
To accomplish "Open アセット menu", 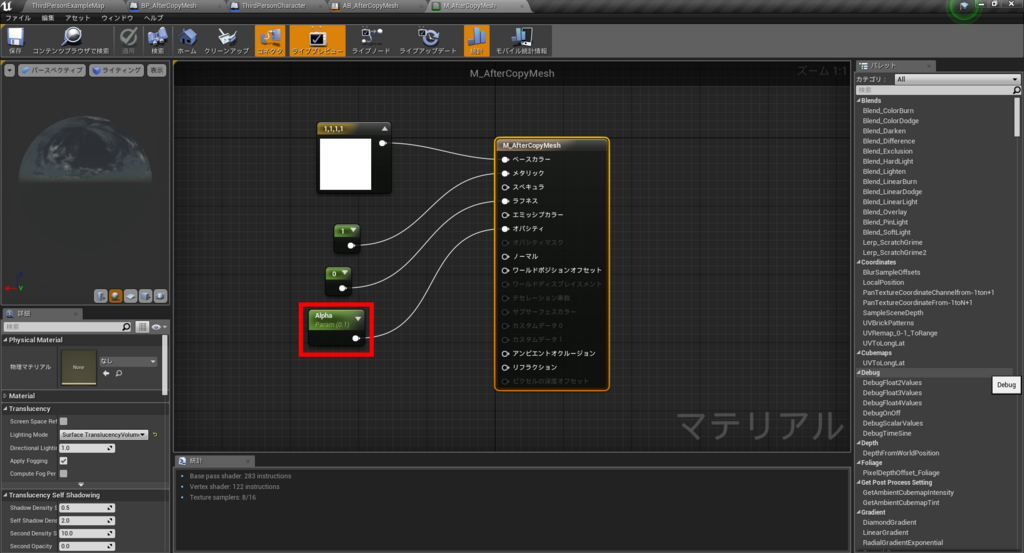I will click(x=77, y=18).
